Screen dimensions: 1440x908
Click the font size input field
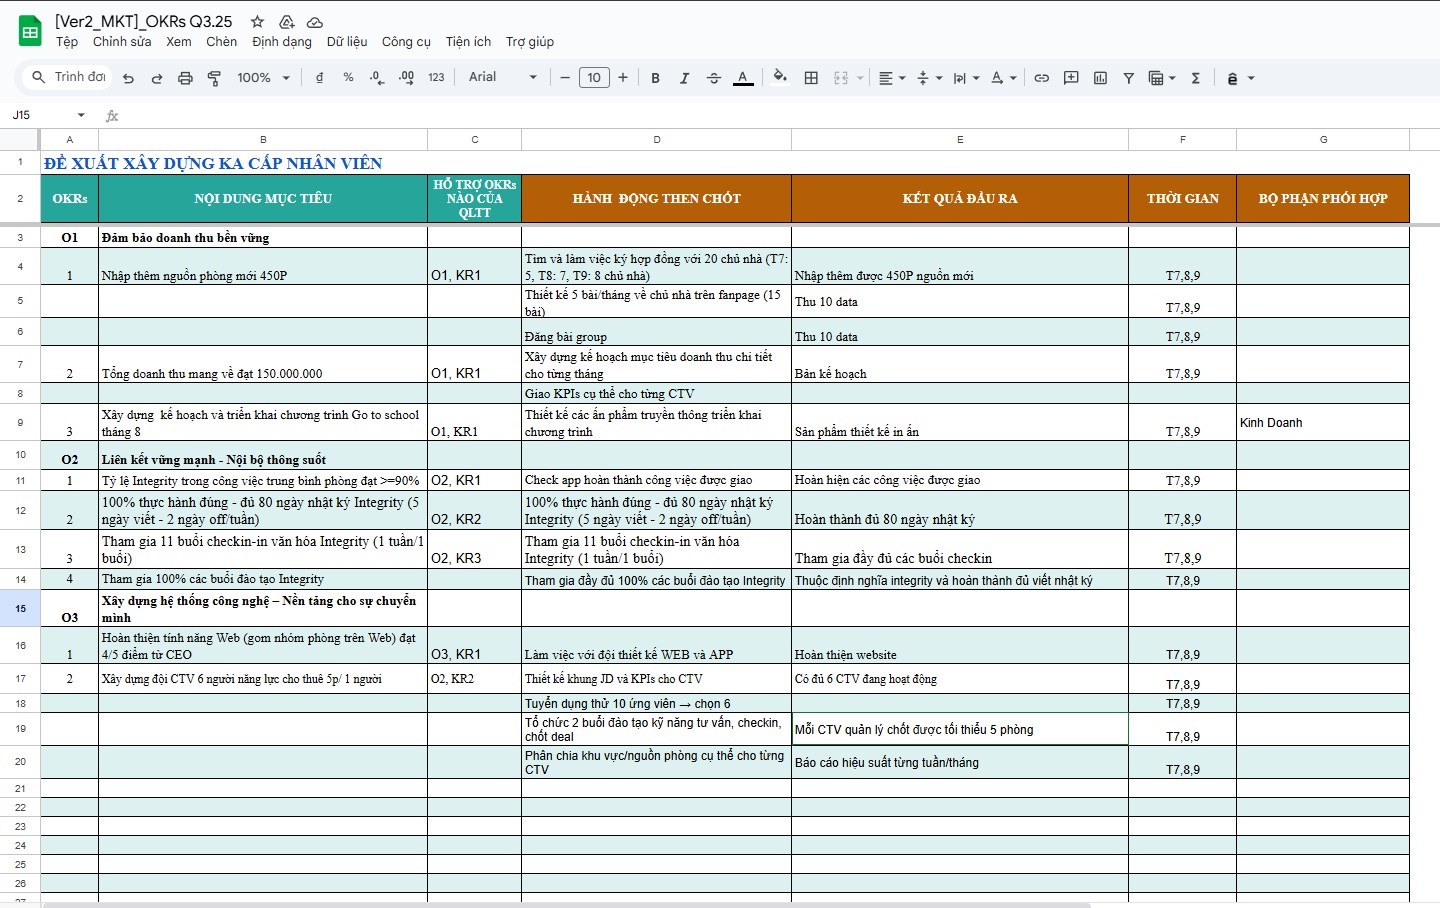pos(594,78)
